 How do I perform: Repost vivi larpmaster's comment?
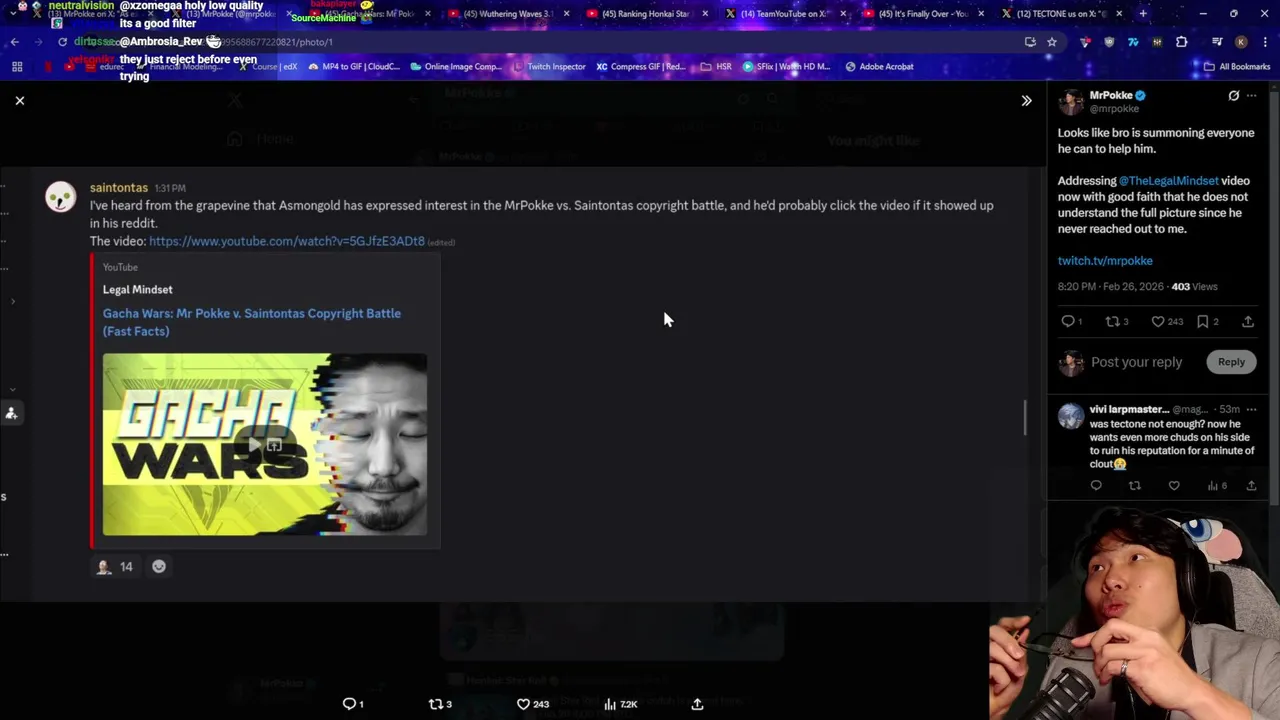(1134, 486)
